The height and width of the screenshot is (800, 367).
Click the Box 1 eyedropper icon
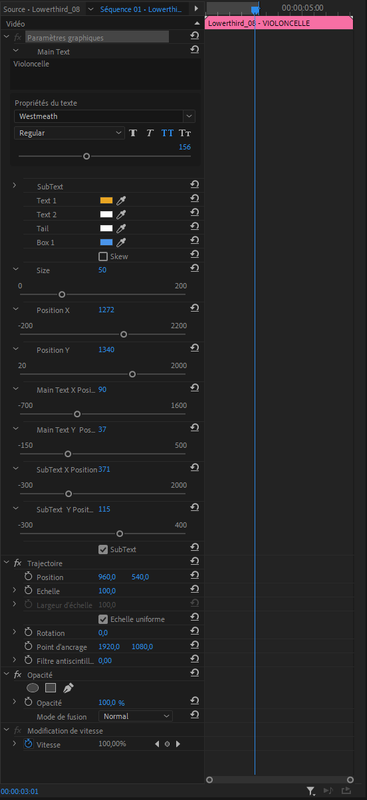pos(121,242)
